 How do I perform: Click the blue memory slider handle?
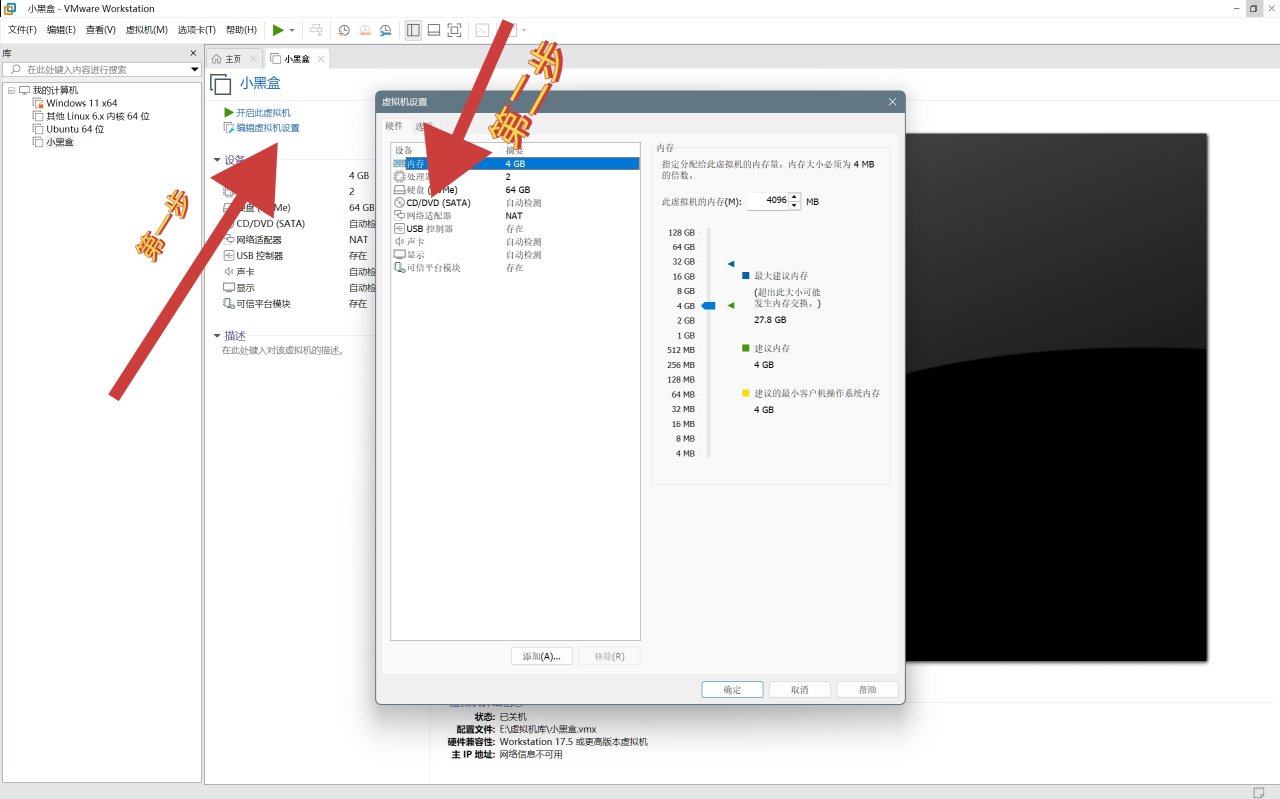point(709,306)
